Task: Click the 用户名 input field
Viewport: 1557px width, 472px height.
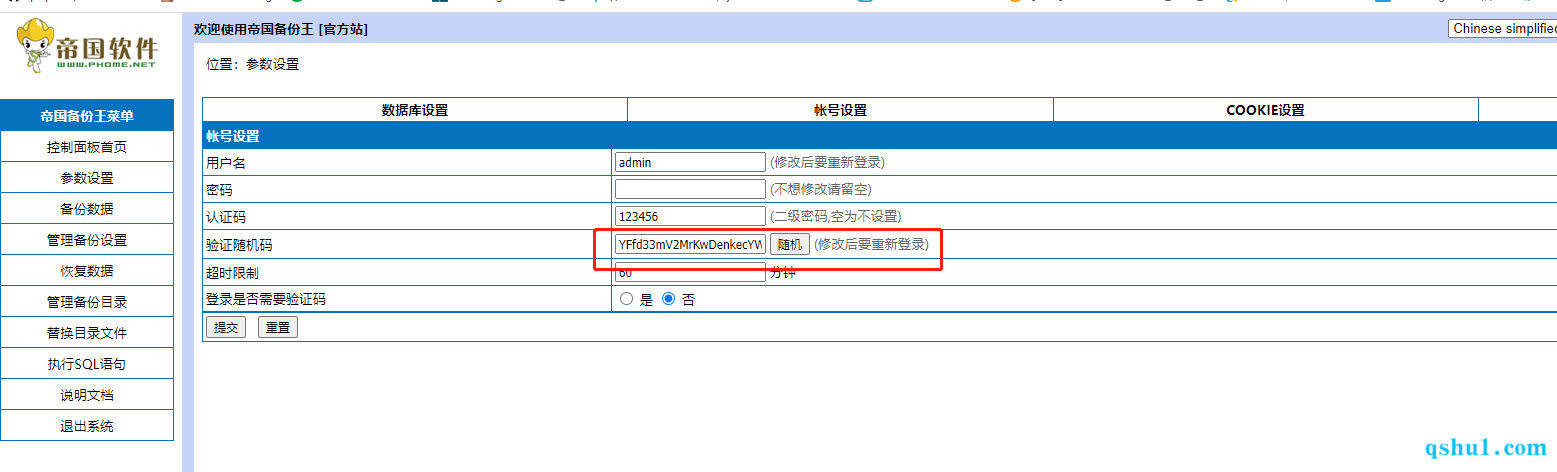Action: (x=690, y=162)
